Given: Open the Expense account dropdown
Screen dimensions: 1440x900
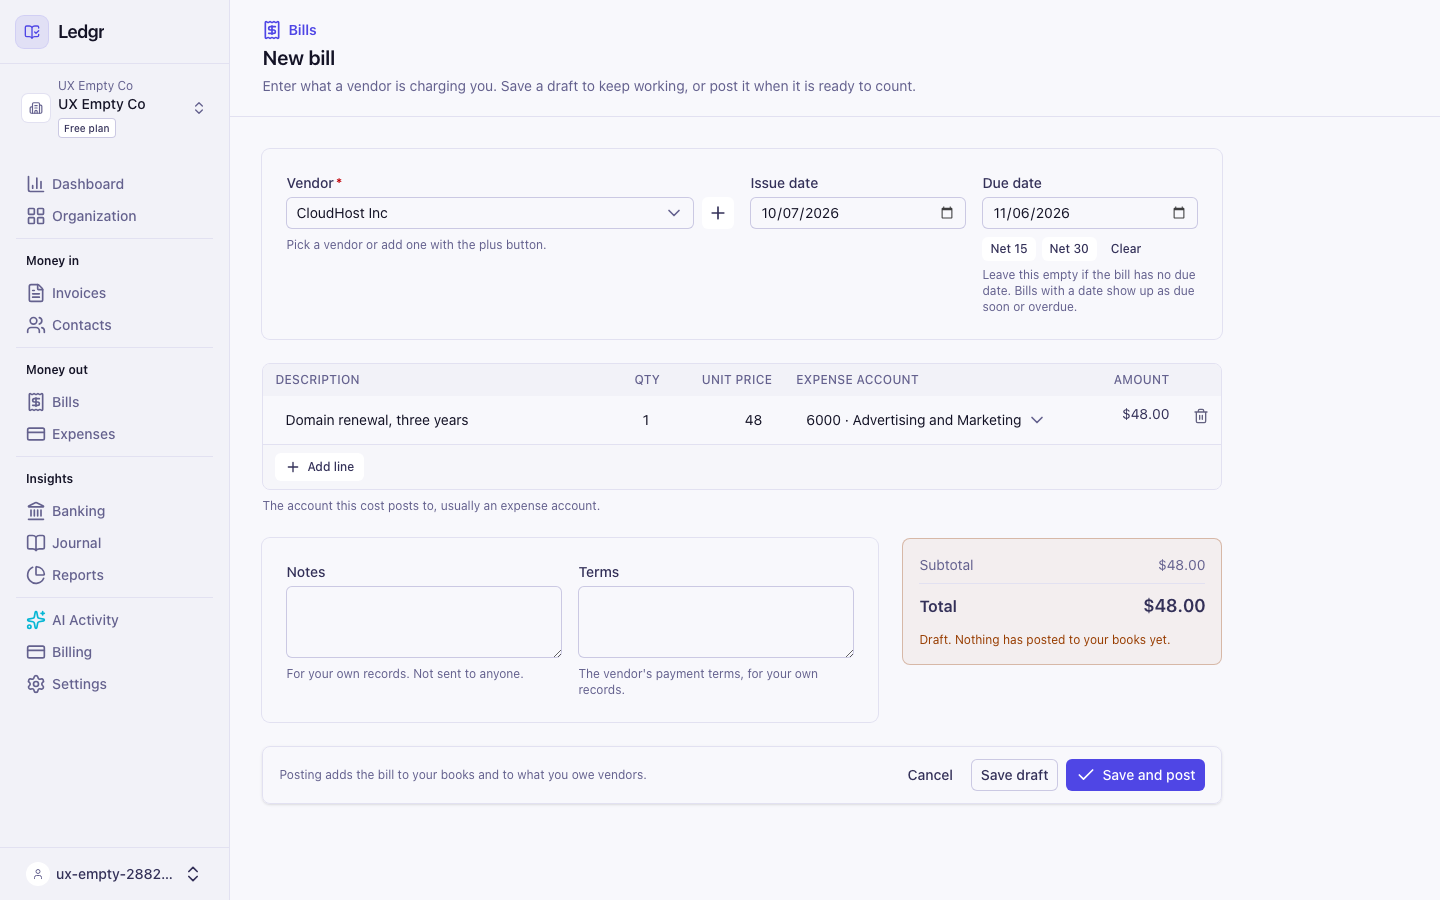Looking at the screenshot, I should [925, 420].
